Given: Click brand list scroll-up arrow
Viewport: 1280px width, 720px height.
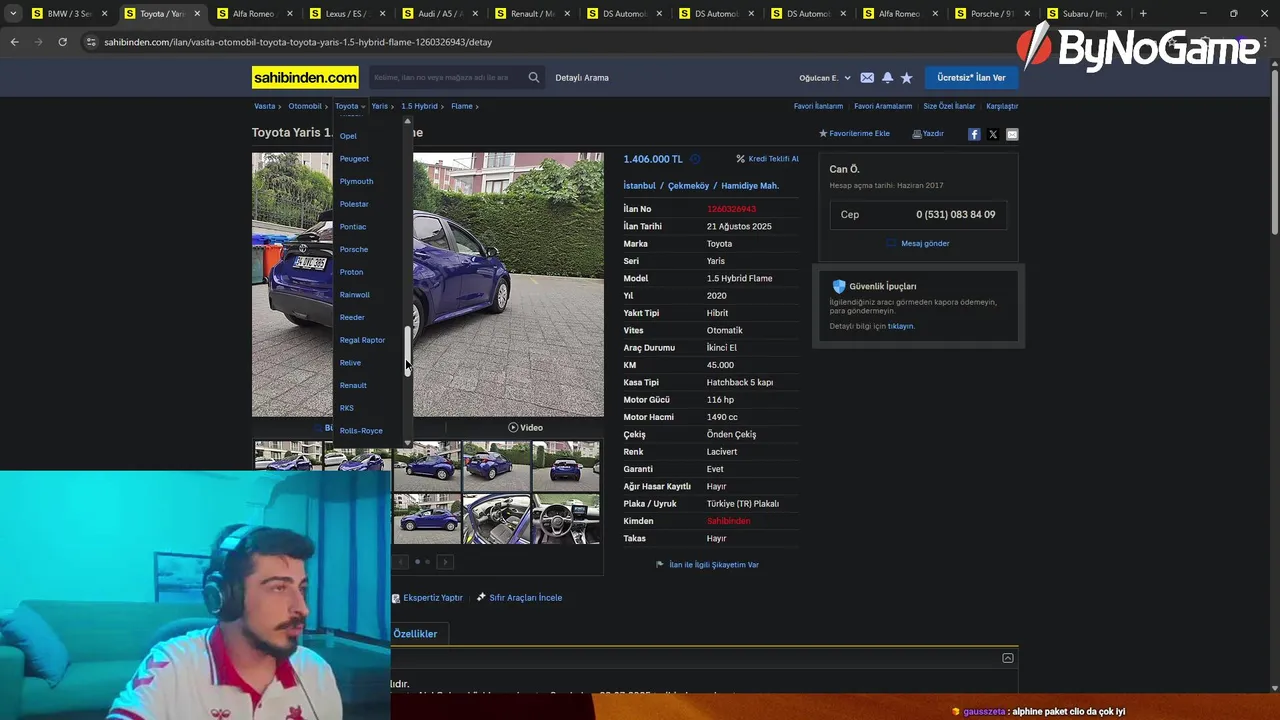Looking at the screenshot, I should 407,121.
